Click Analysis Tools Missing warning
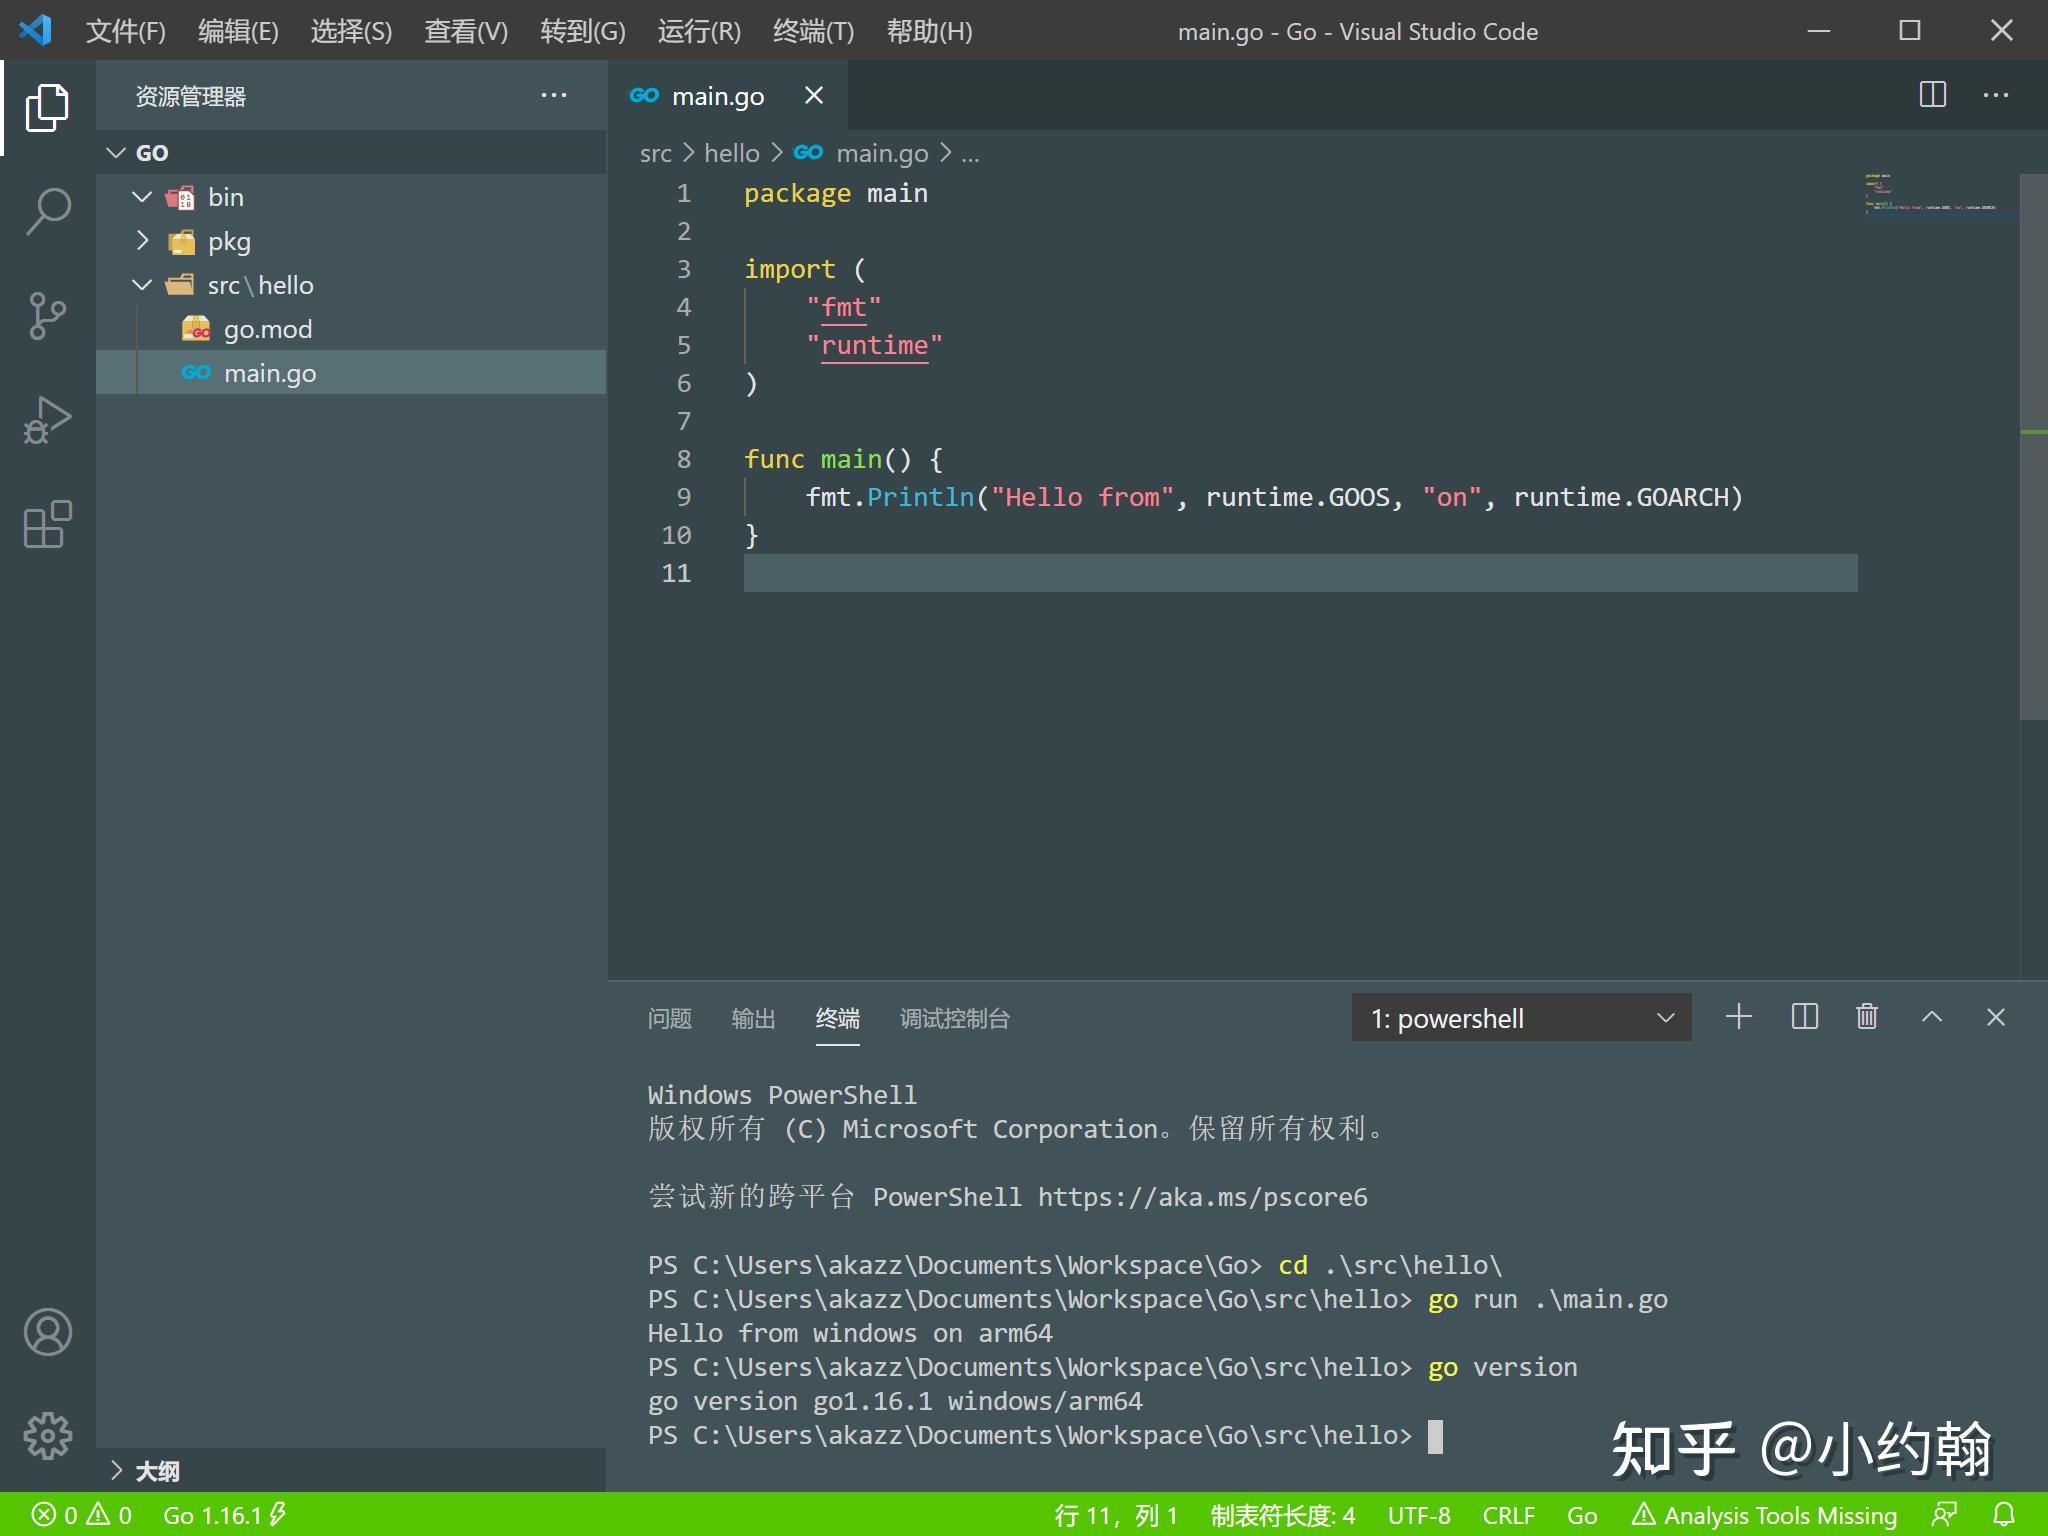Viewport: 2048px width, 1536px height. [x=1764, y=1515]
